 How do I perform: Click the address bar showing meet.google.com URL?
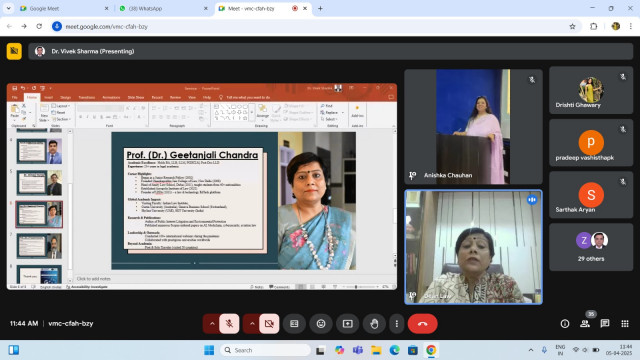[x=314, y=27]
